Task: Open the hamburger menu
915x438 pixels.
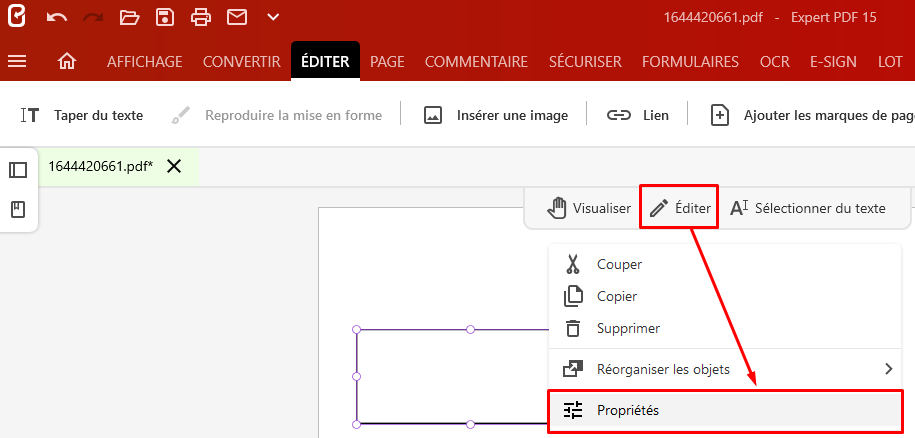Action: [x=17, y=61]
